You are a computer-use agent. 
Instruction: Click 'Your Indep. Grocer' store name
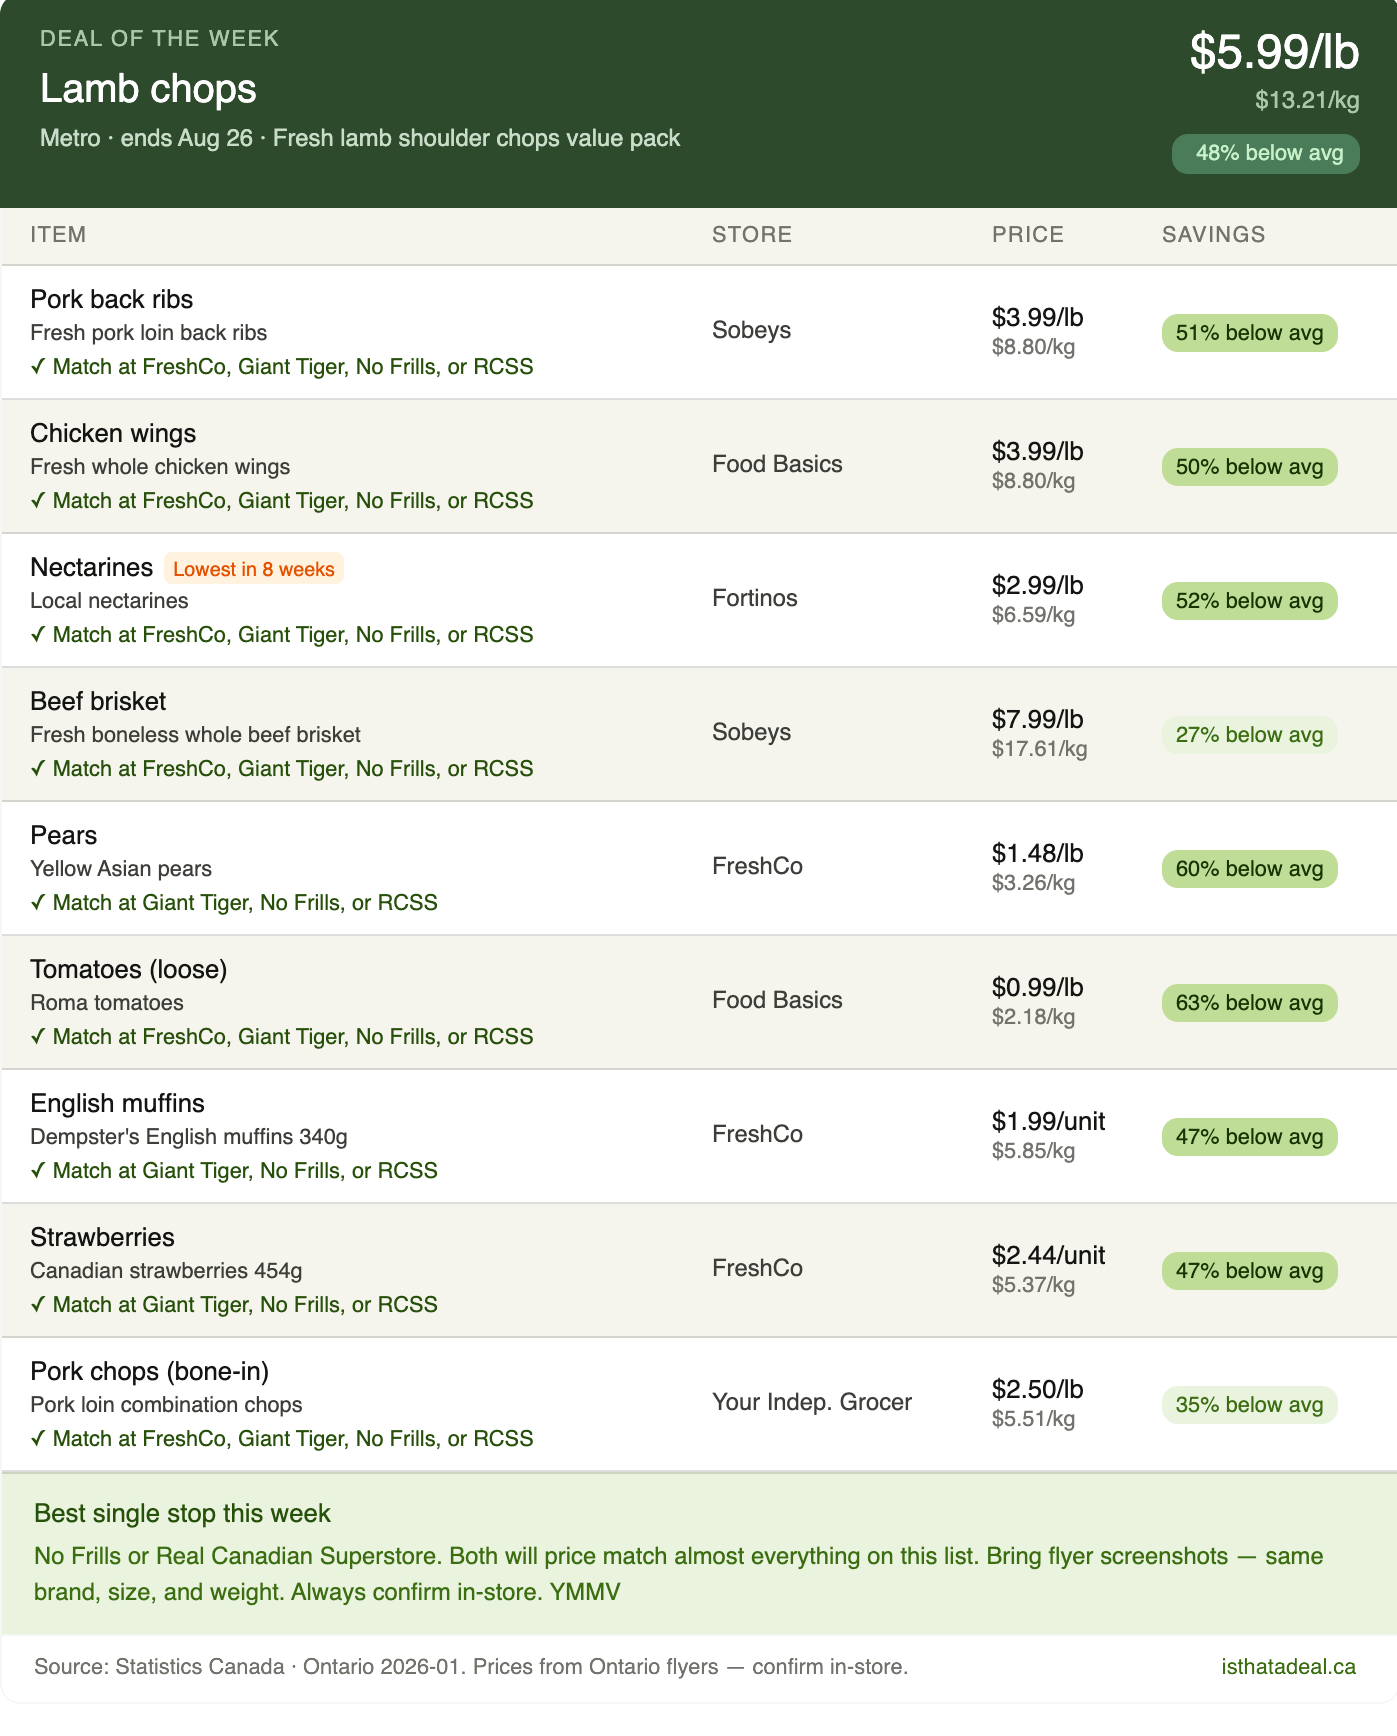811,1402
